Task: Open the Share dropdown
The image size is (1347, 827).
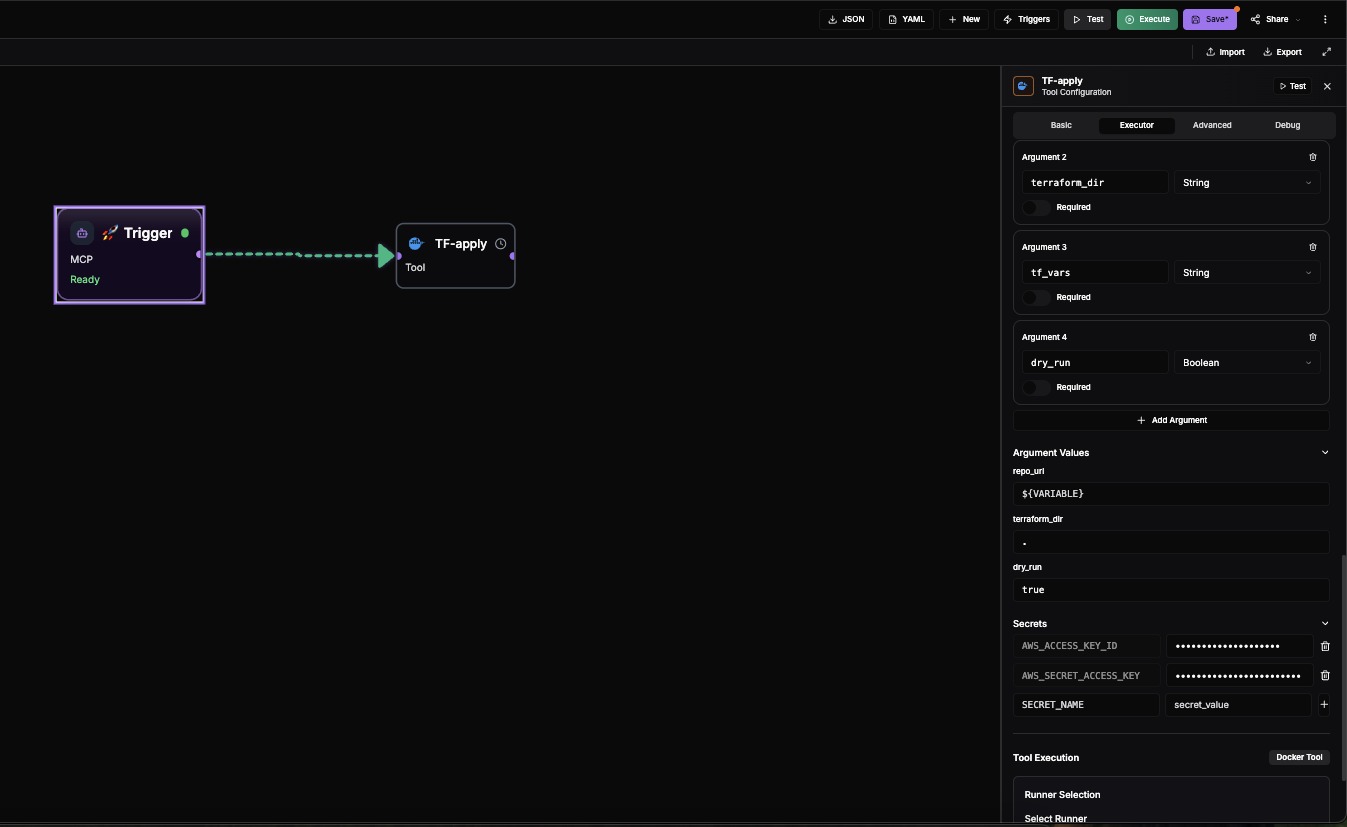Action: click(x=1275, y=19)
